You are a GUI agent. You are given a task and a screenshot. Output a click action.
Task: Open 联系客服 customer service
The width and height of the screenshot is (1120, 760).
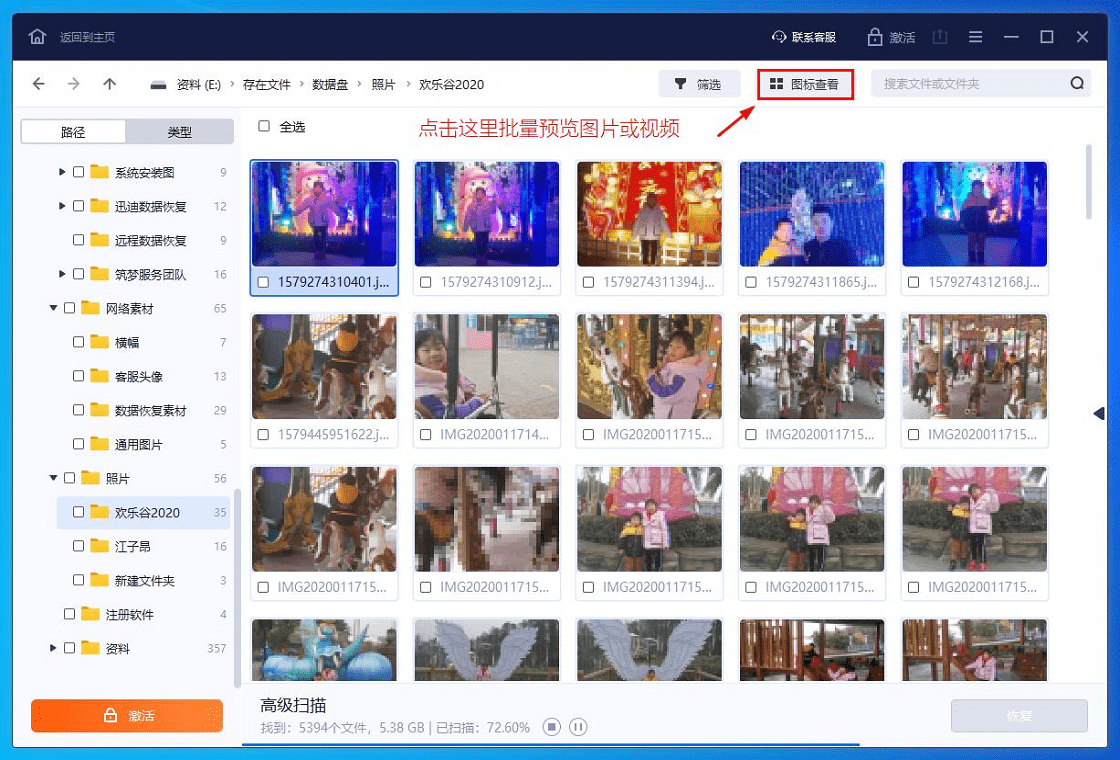tap(803, 35)
